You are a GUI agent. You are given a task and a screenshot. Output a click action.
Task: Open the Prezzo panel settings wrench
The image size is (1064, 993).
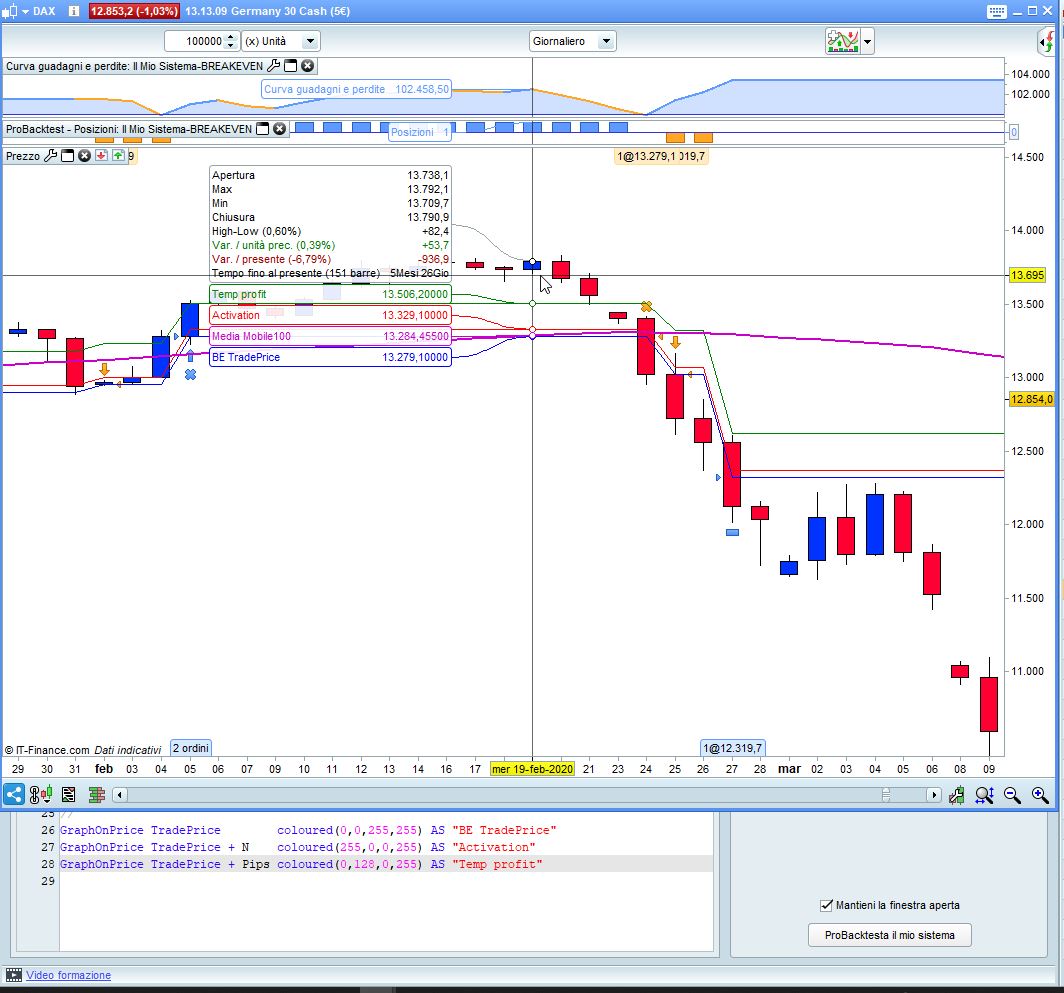click(50, 156)
